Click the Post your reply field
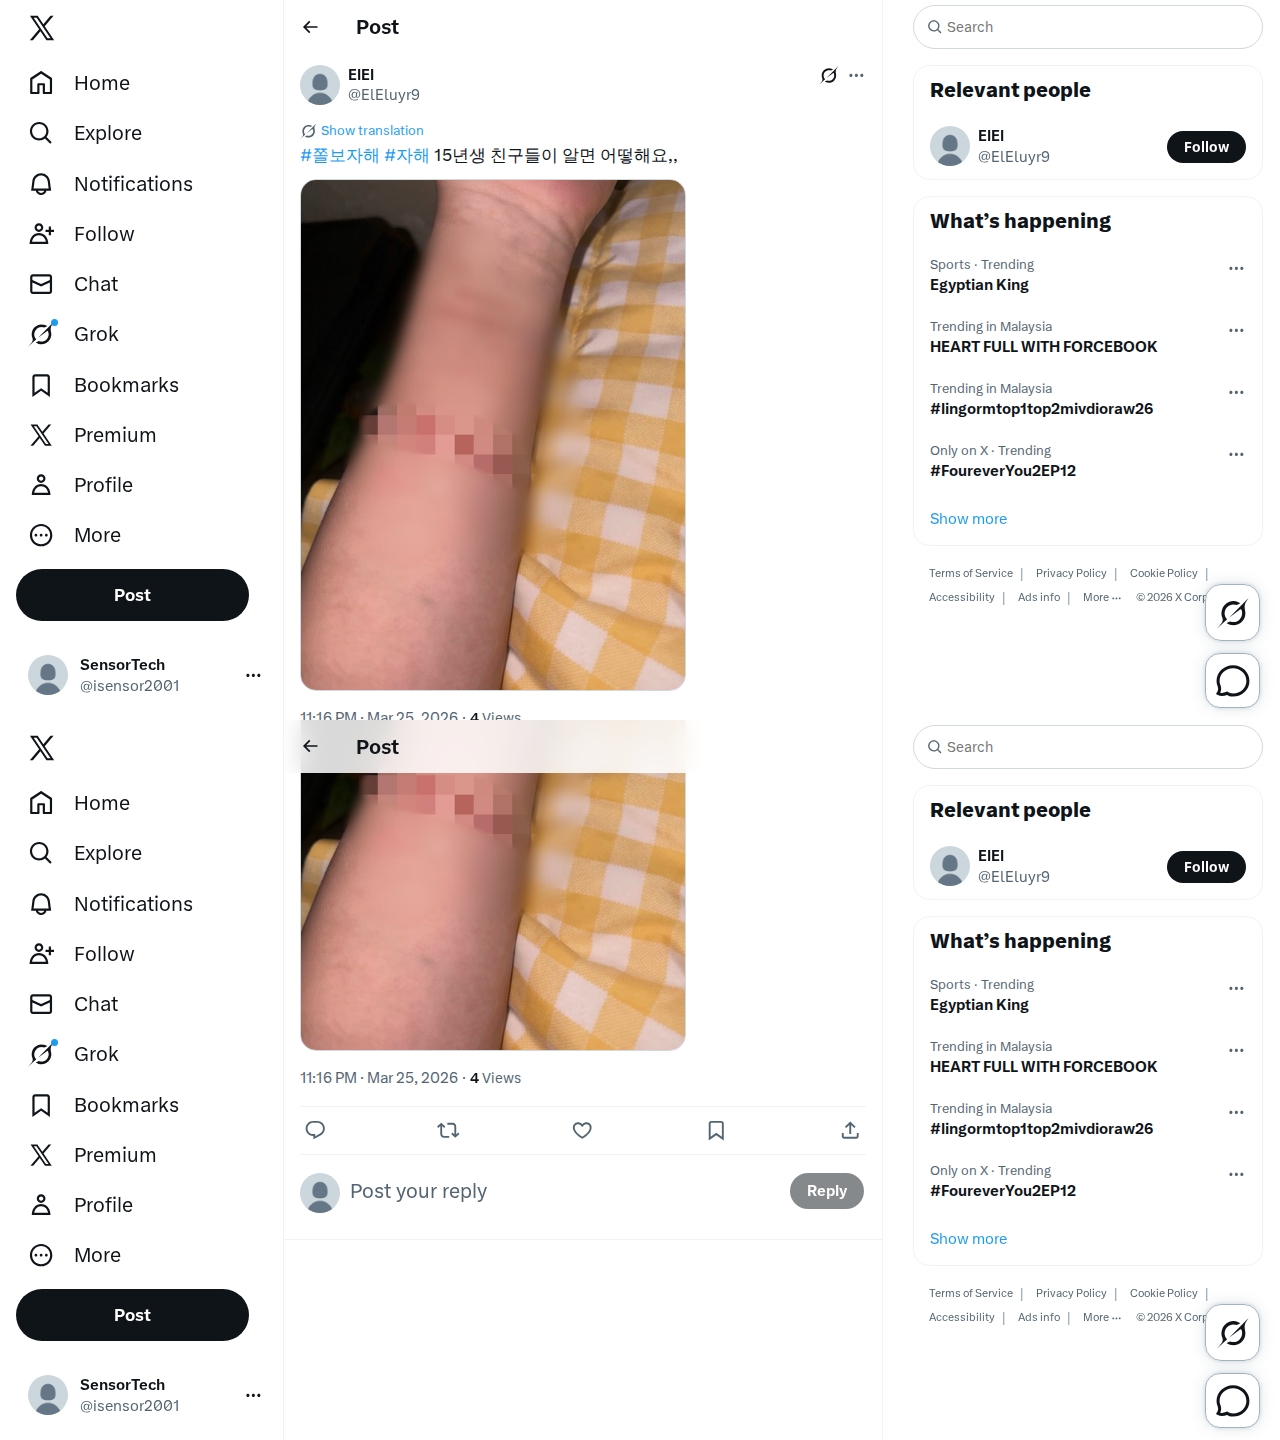This screenshot has width=1280, height=1440. [x=565, y=1191]
